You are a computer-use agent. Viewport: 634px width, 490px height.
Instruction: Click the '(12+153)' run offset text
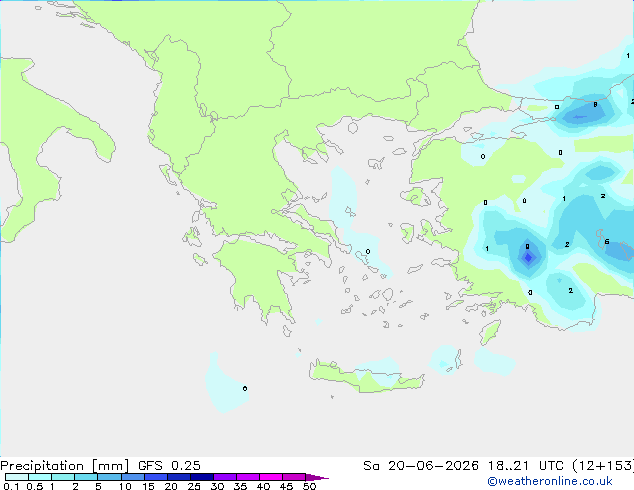(603, 466)
